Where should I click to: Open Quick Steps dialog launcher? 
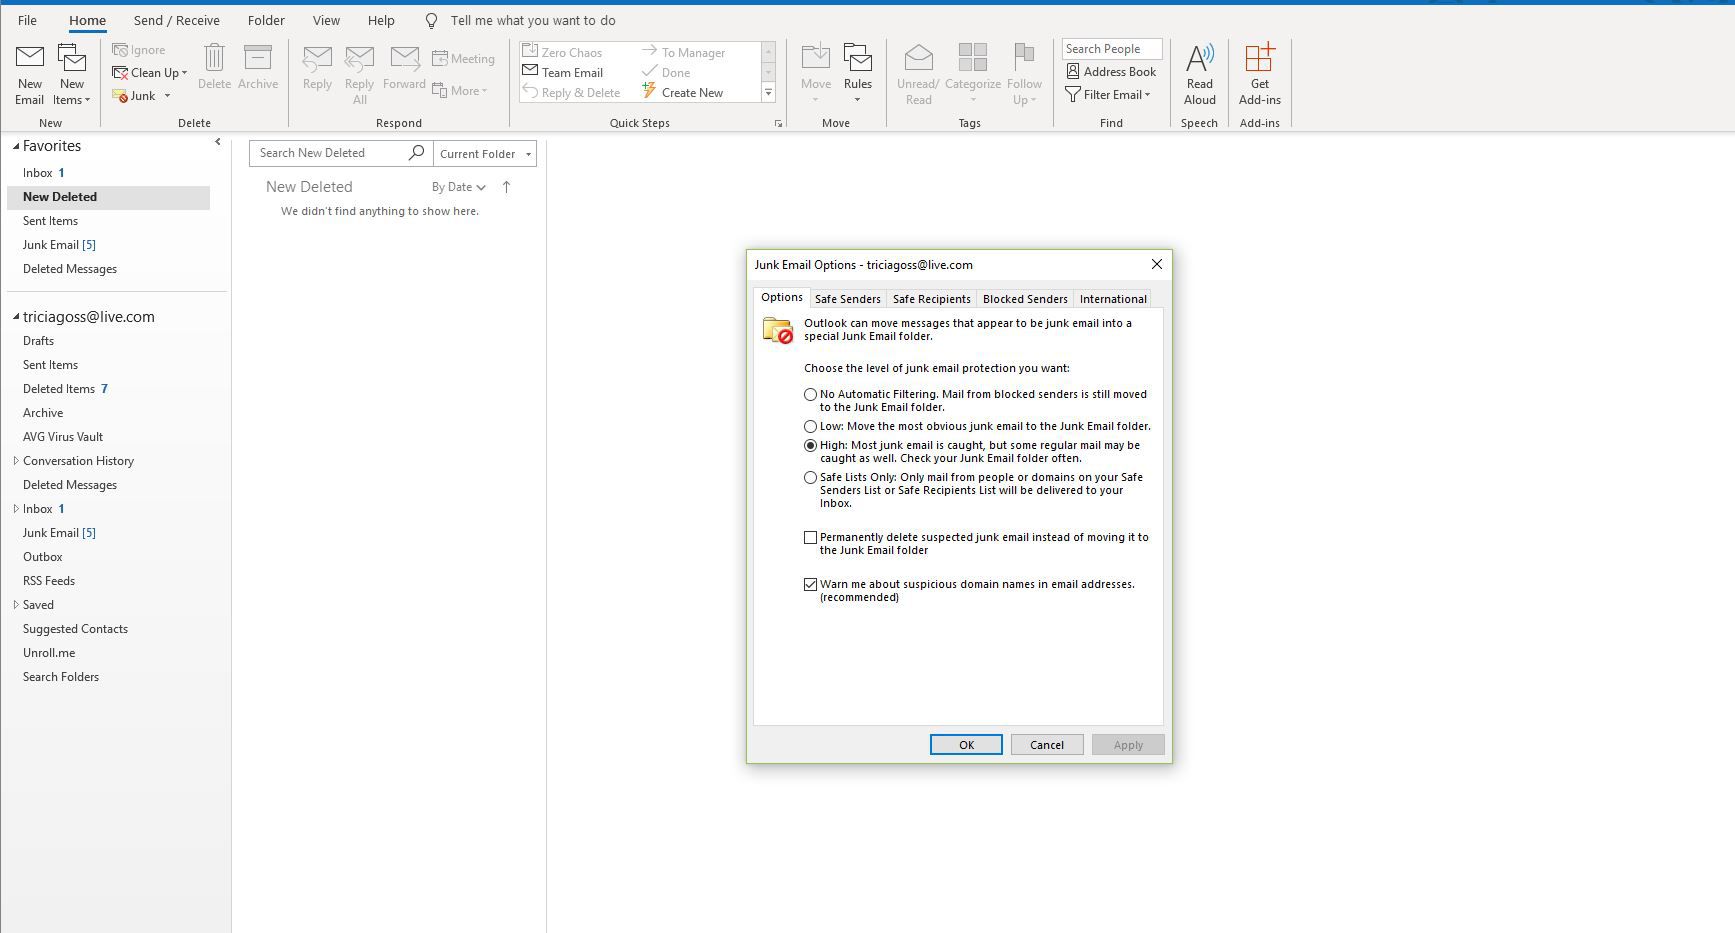click(x=777, y=123)
